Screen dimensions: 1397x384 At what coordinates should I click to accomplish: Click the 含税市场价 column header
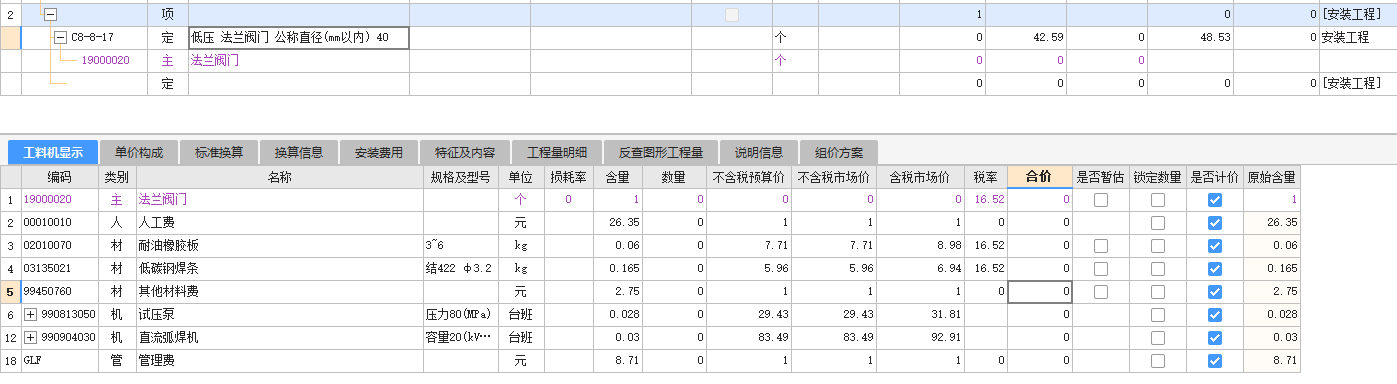click(920, 177)
